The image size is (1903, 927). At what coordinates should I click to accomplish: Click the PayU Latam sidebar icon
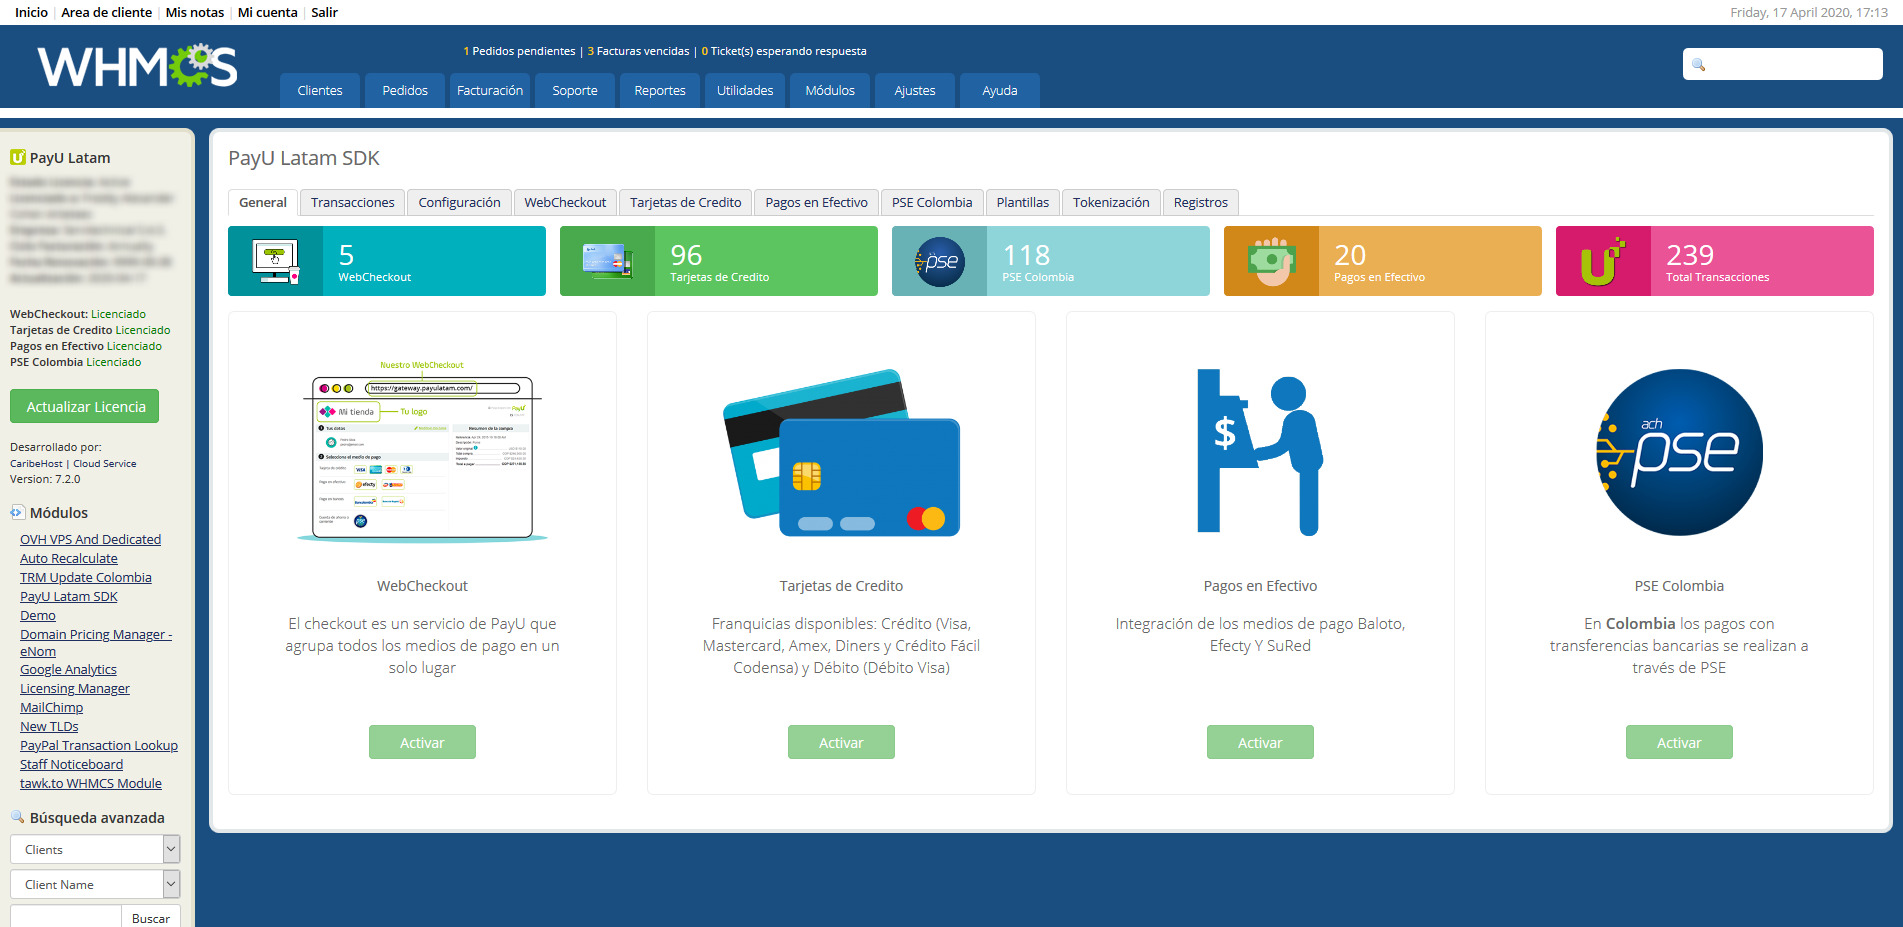pyautogui.click(x=17, y=157)
